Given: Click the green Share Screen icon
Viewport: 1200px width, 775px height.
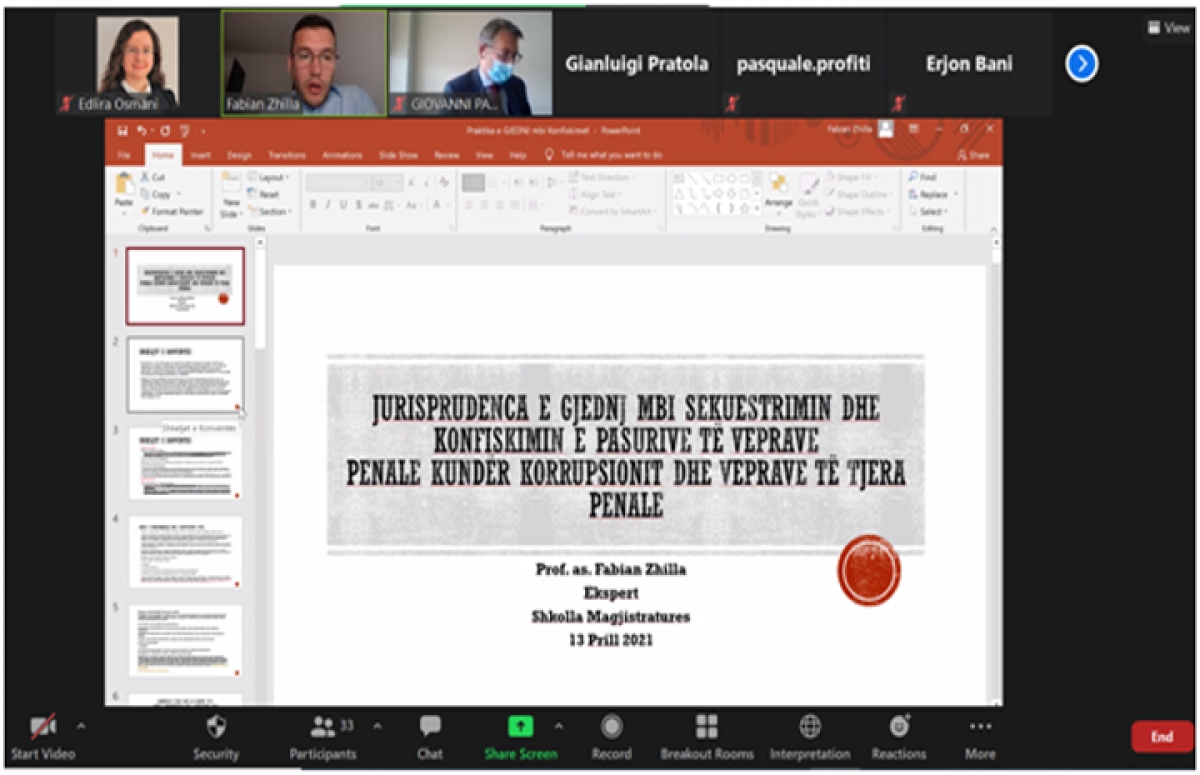Looking at the screenshot, I should [x=520, y=727].
